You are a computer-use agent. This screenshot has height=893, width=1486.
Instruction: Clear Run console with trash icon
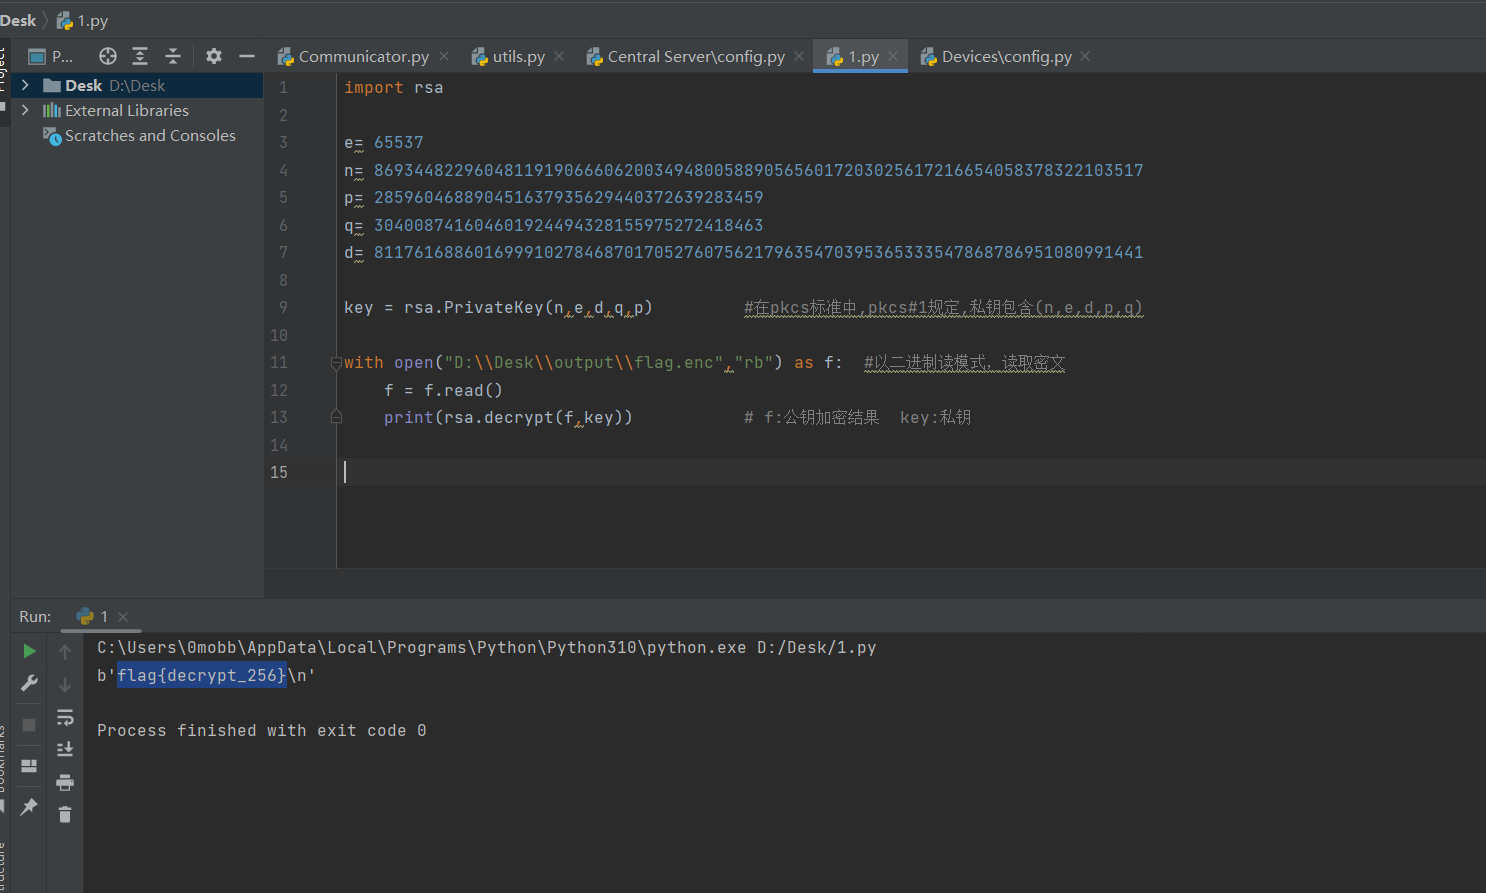[x=65, y=815]
